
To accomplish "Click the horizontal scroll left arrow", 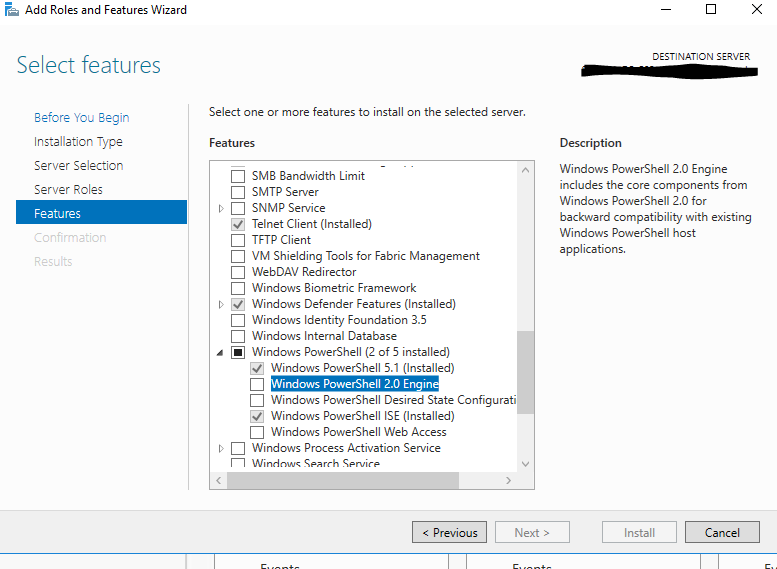I will coord(219,480).
